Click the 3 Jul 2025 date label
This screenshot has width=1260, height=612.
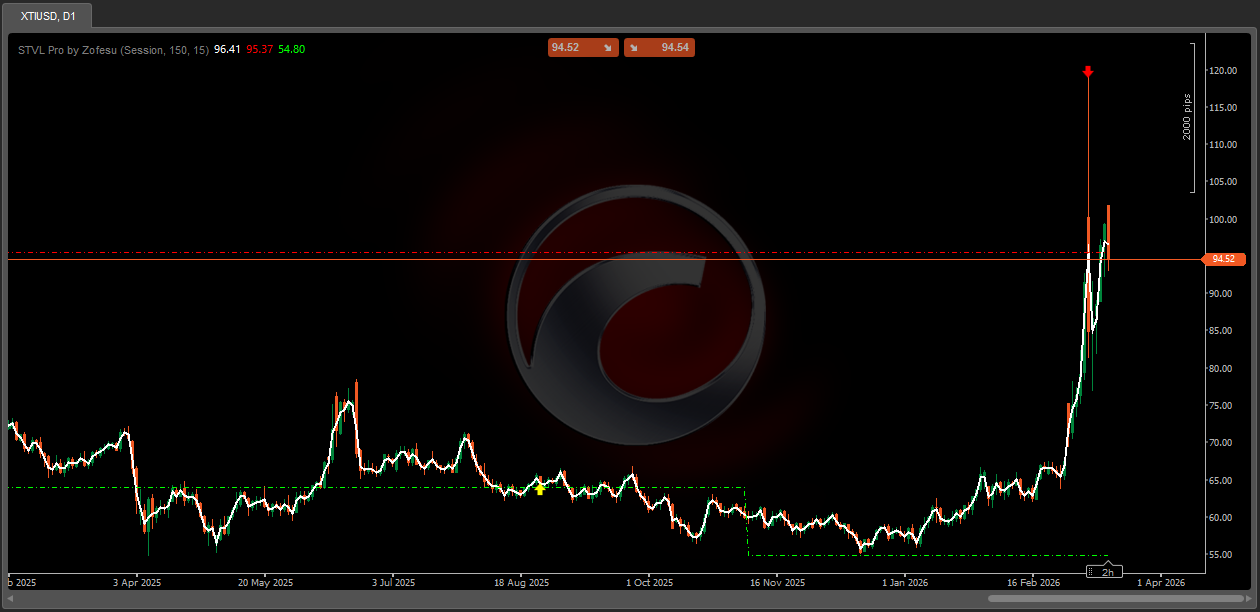coord(393,581)
